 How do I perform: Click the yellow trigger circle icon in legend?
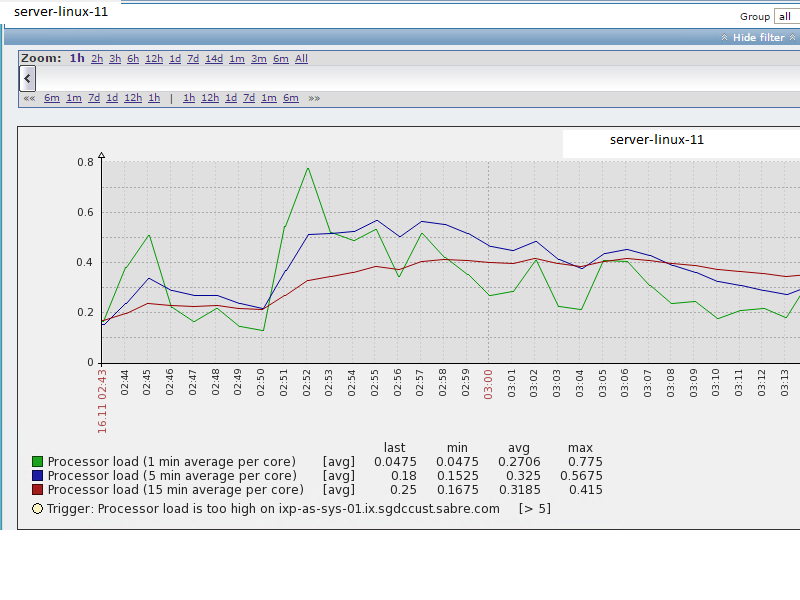coord(38,508)
